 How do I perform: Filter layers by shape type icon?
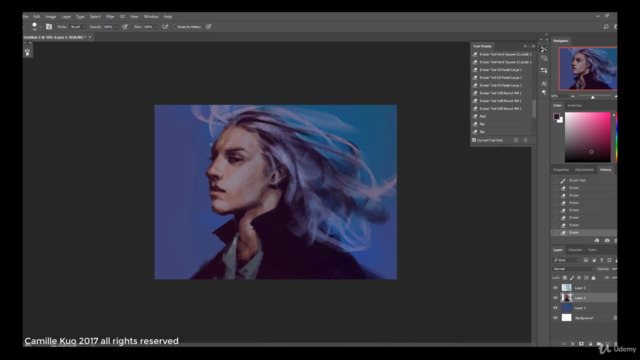[609, 260]
